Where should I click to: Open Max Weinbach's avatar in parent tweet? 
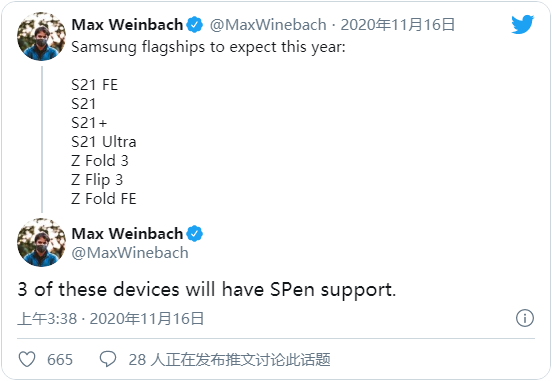pos(42,36)
